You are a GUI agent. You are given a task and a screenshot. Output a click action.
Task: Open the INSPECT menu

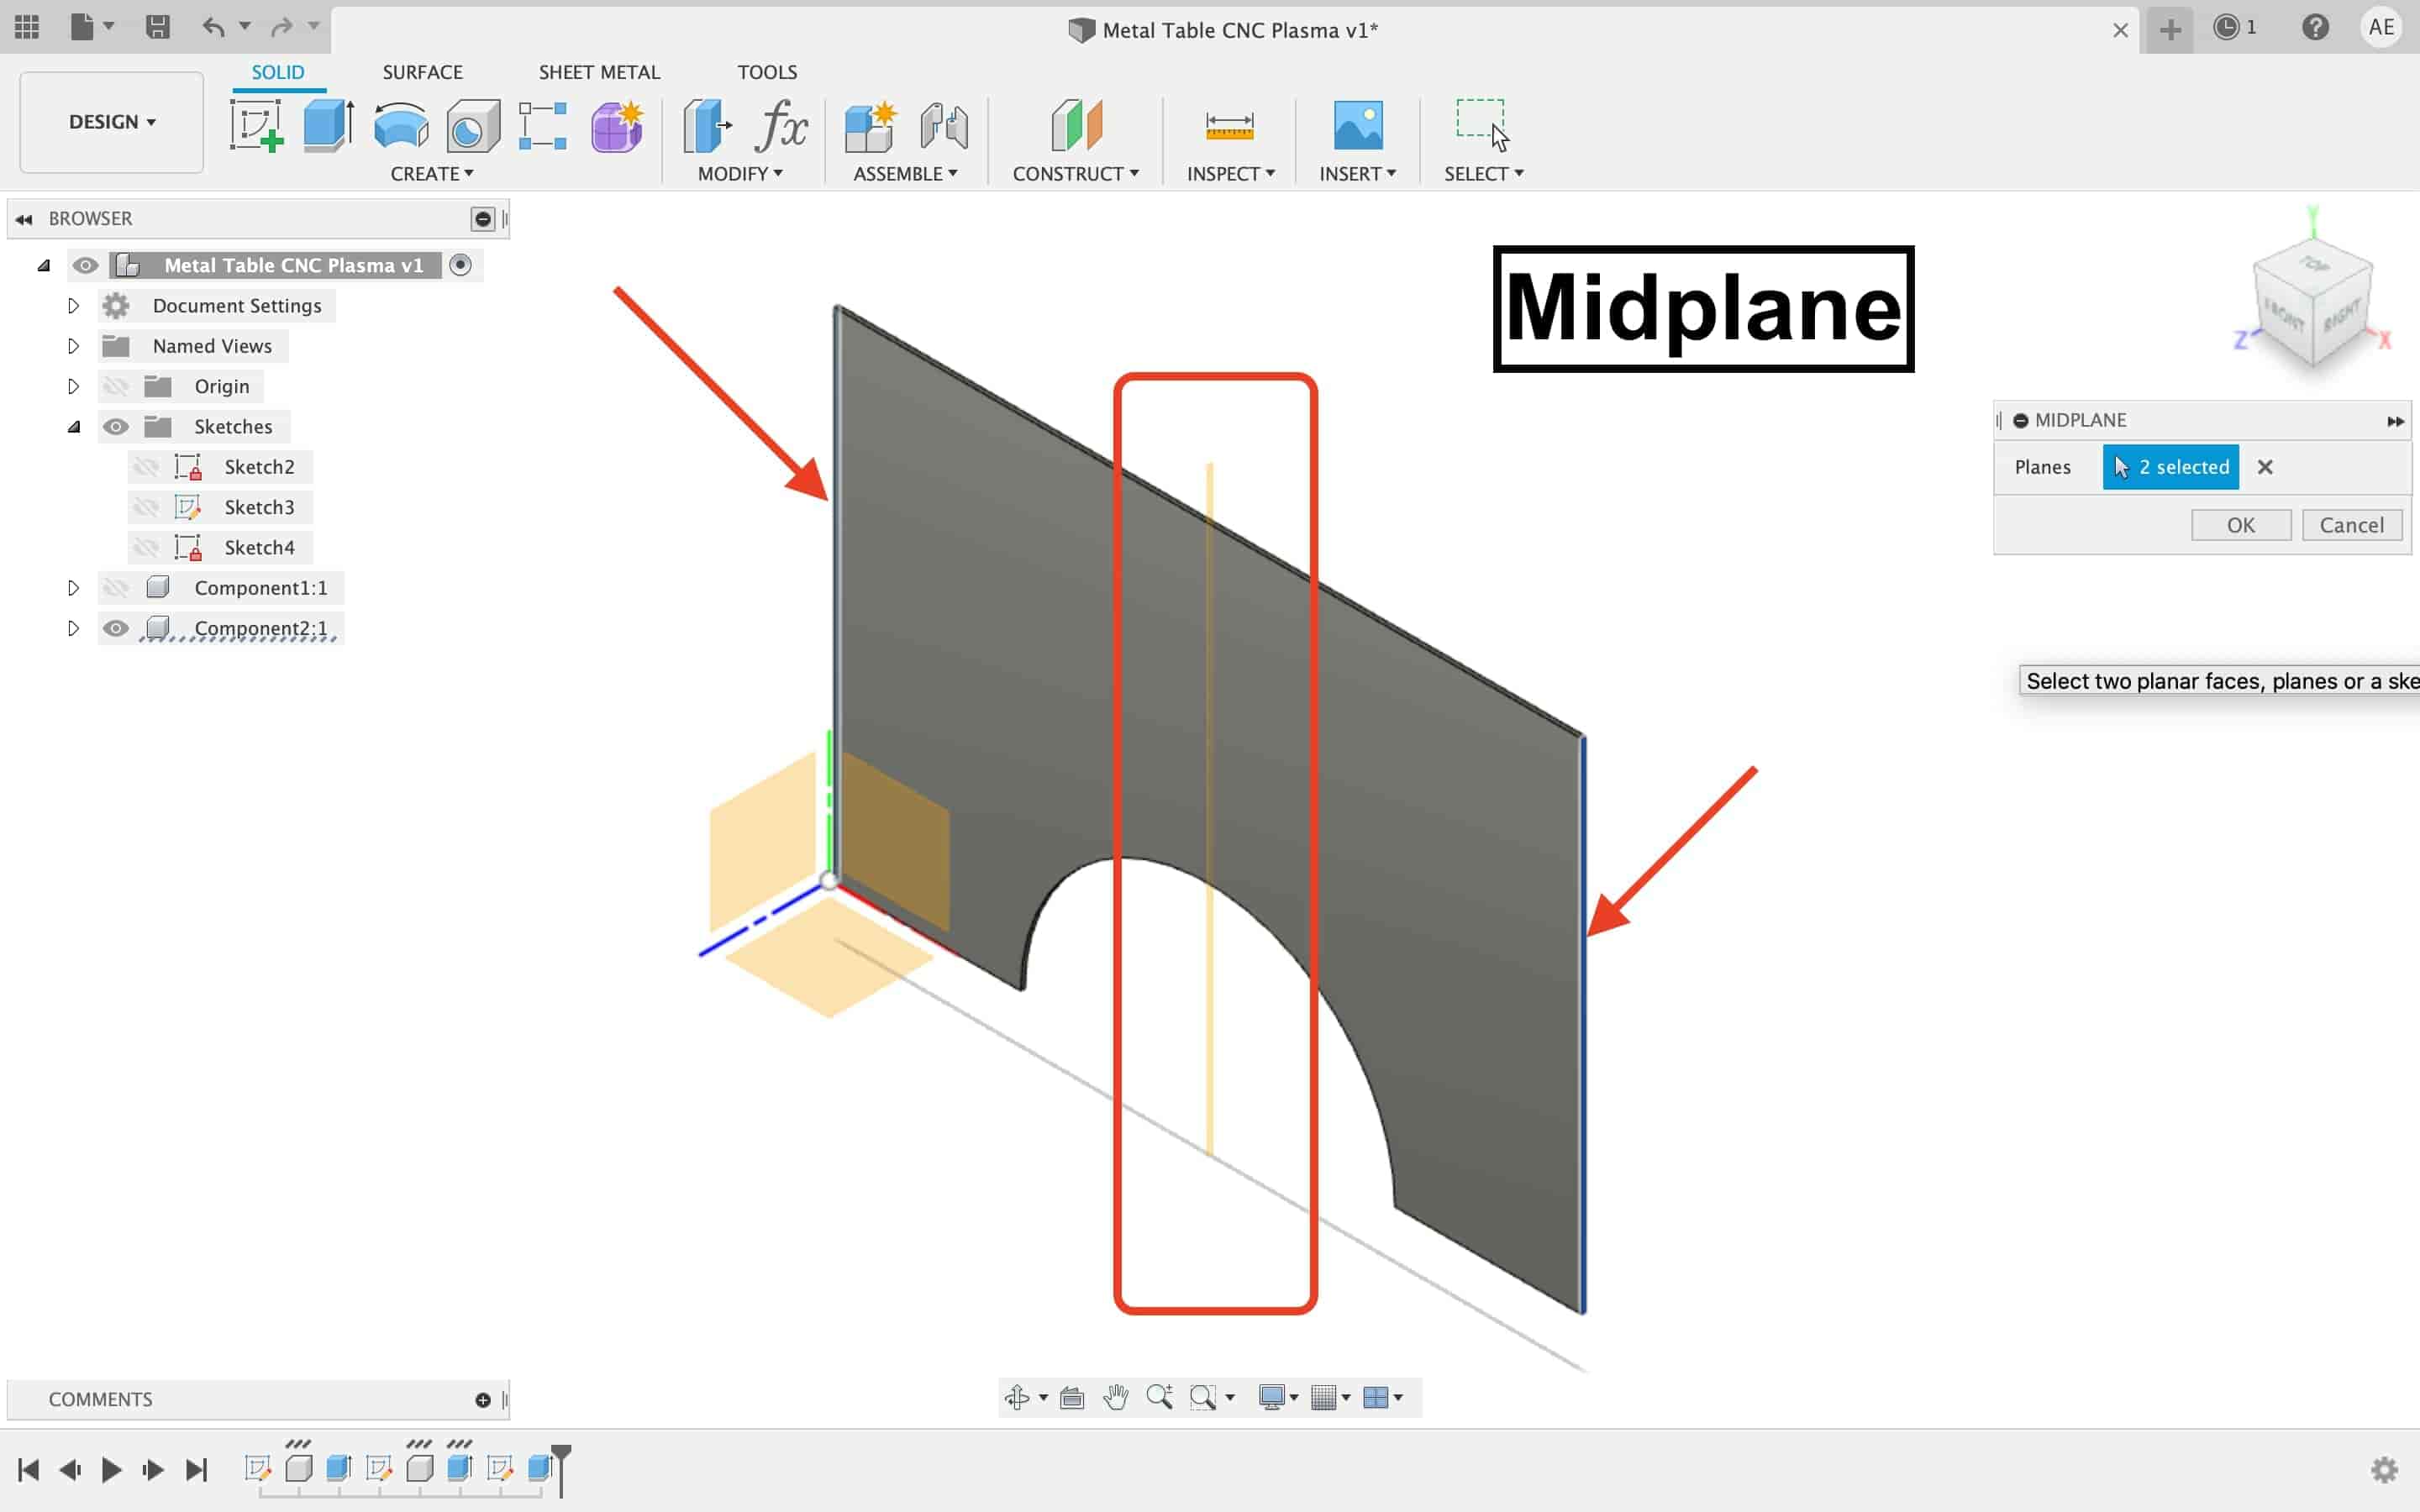1231,174
